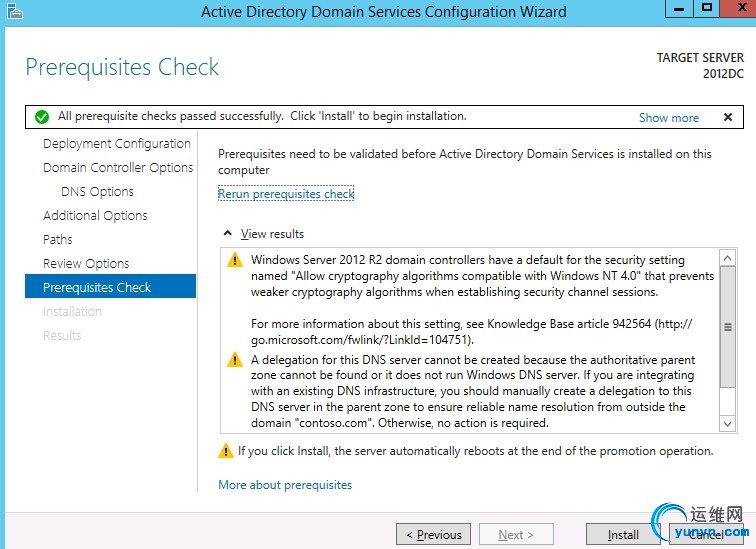This screenshot has width=756, height=549.
Task: Select the Prerequisites Check step
Action: pyautogui.click(x=97, y=288)
